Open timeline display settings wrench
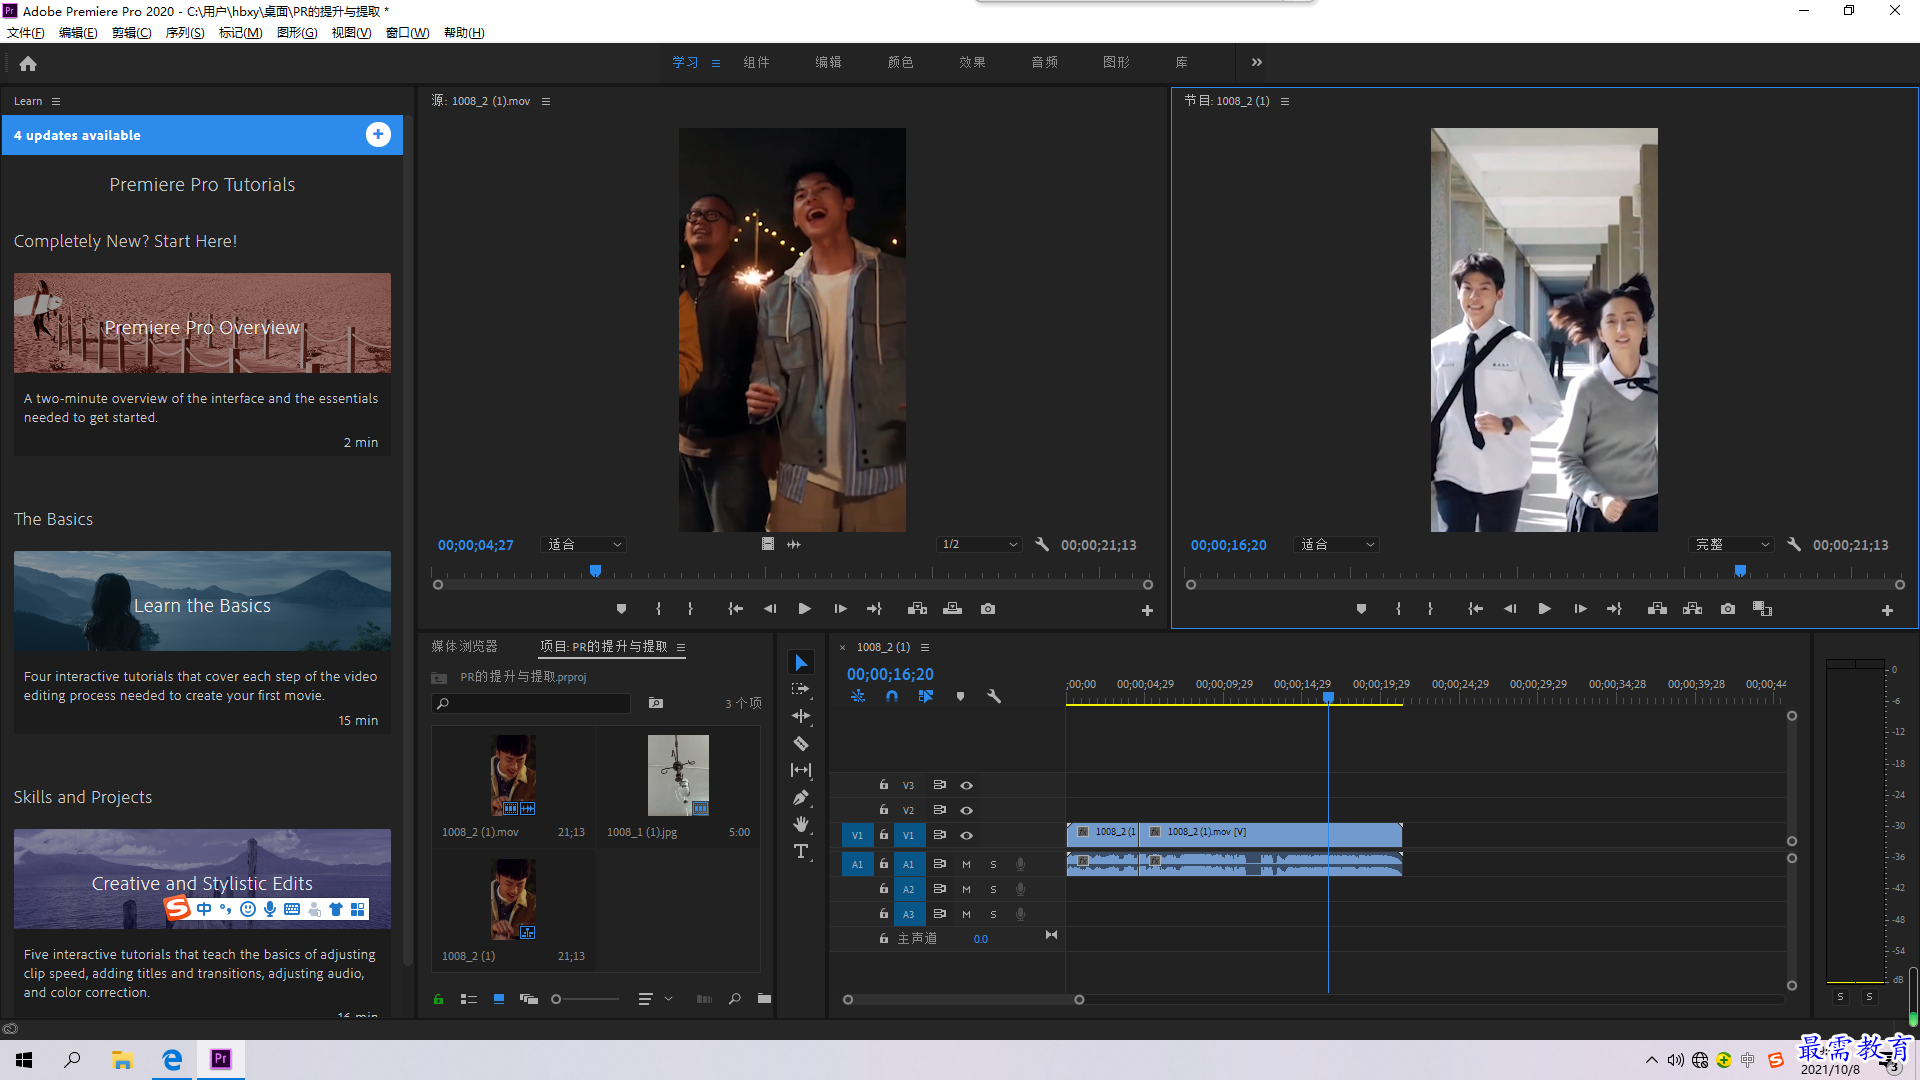Image resolution: width=1920 pixels, height=1080 pixels. pyautogui.click(x=994, y=696)
